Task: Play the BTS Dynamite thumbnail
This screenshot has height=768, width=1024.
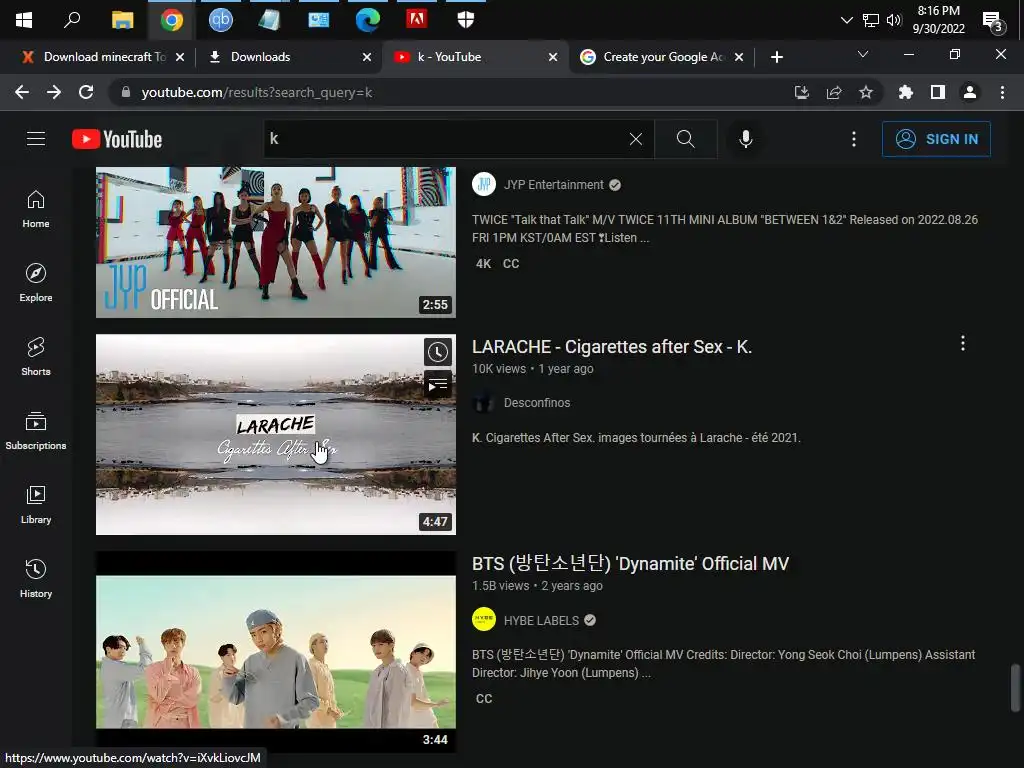Action: pyautogui.click(x=276, y=652)
